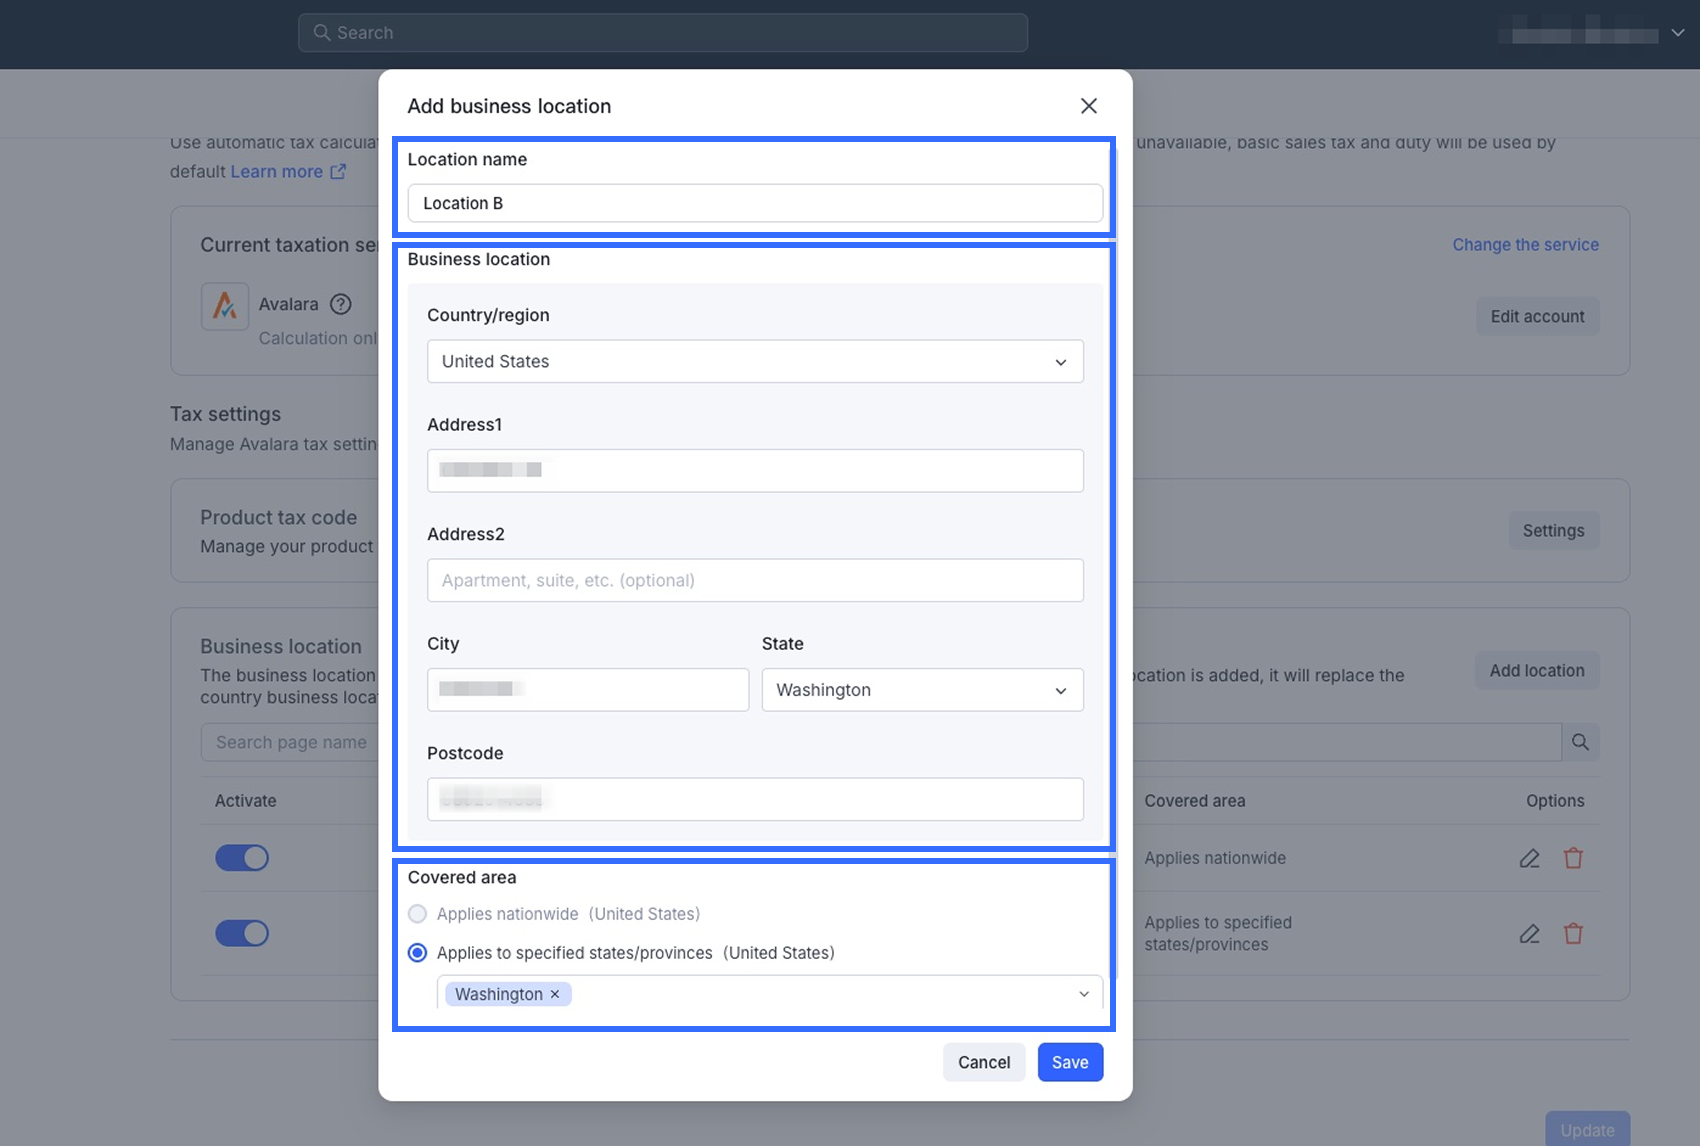Open the State dropdown showing Washington

pos(922,690)
